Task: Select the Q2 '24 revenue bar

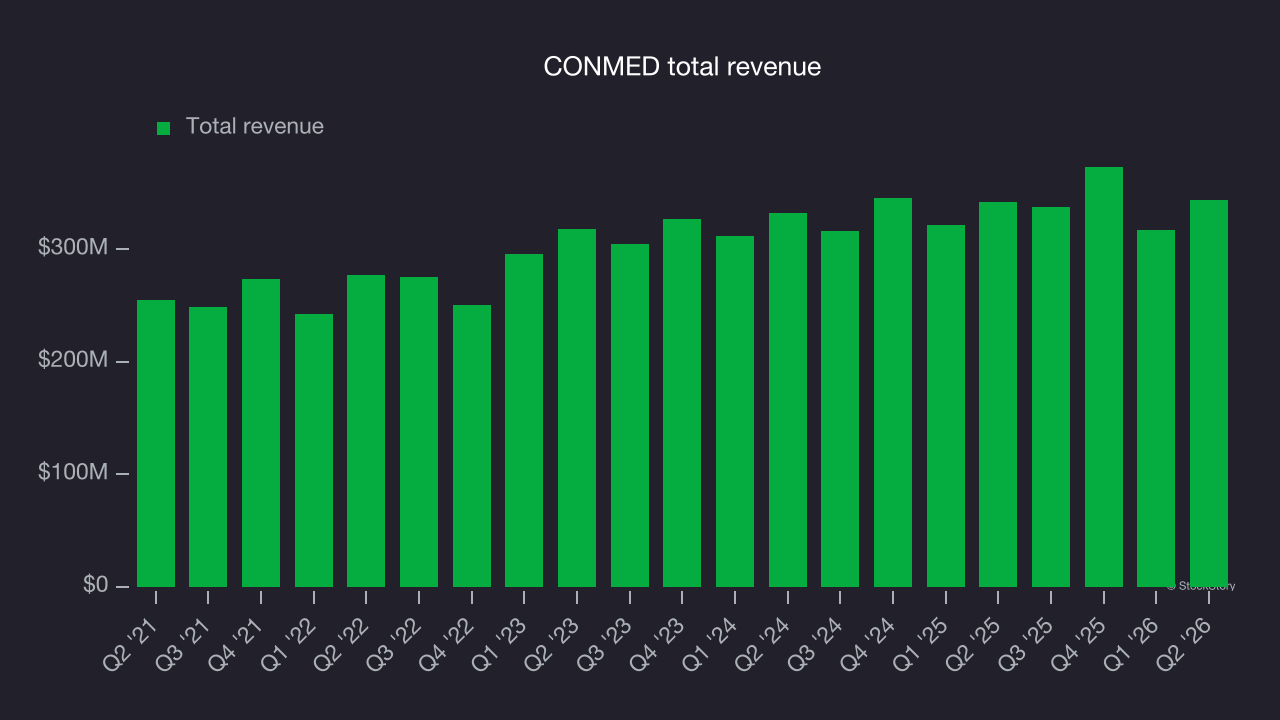Action: click(x=788, y=400)
